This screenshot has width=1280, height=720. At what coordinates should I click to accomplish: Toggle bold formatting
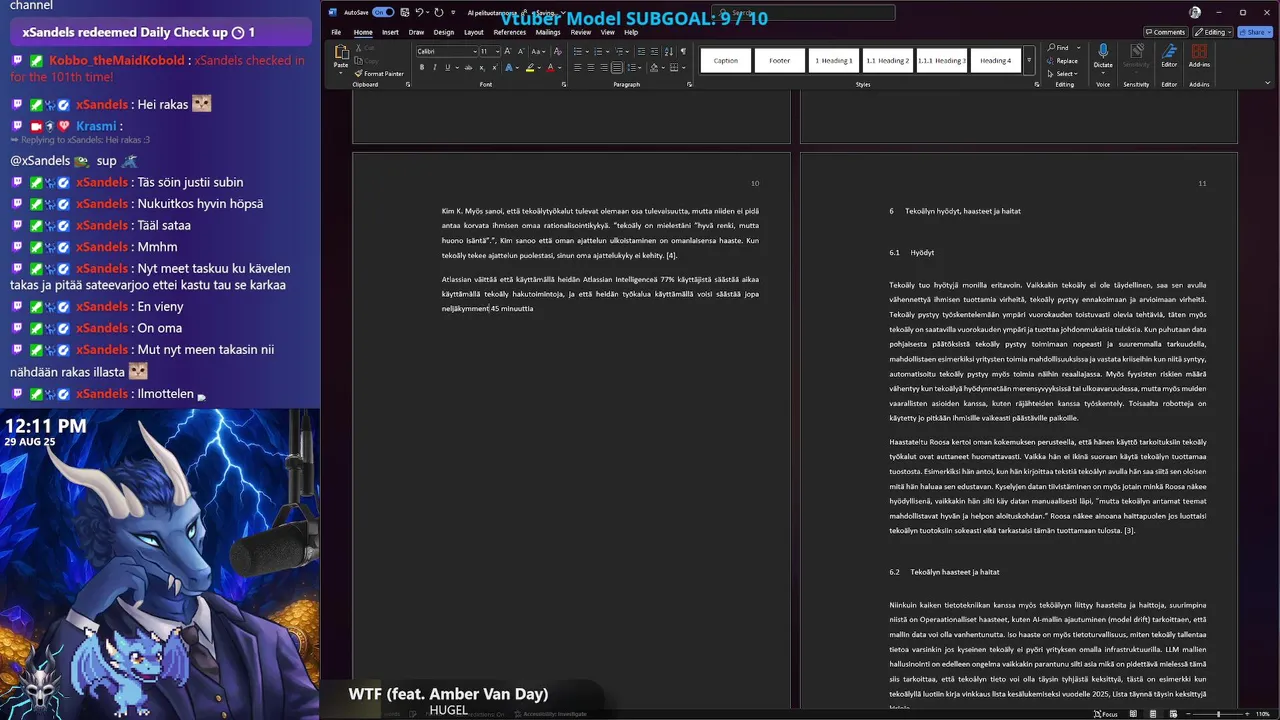point(422,67)
